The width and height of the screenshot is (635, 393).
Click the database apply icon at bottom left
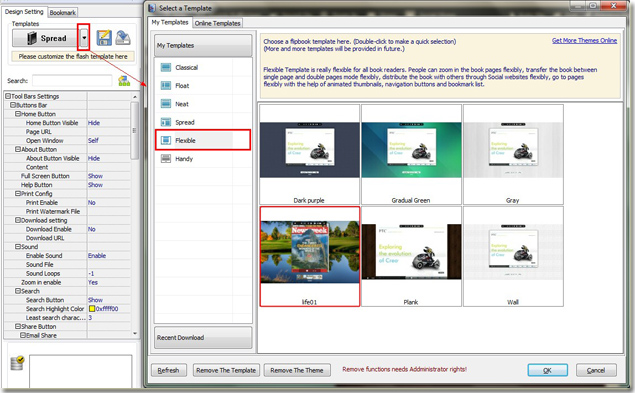(17, 363)
